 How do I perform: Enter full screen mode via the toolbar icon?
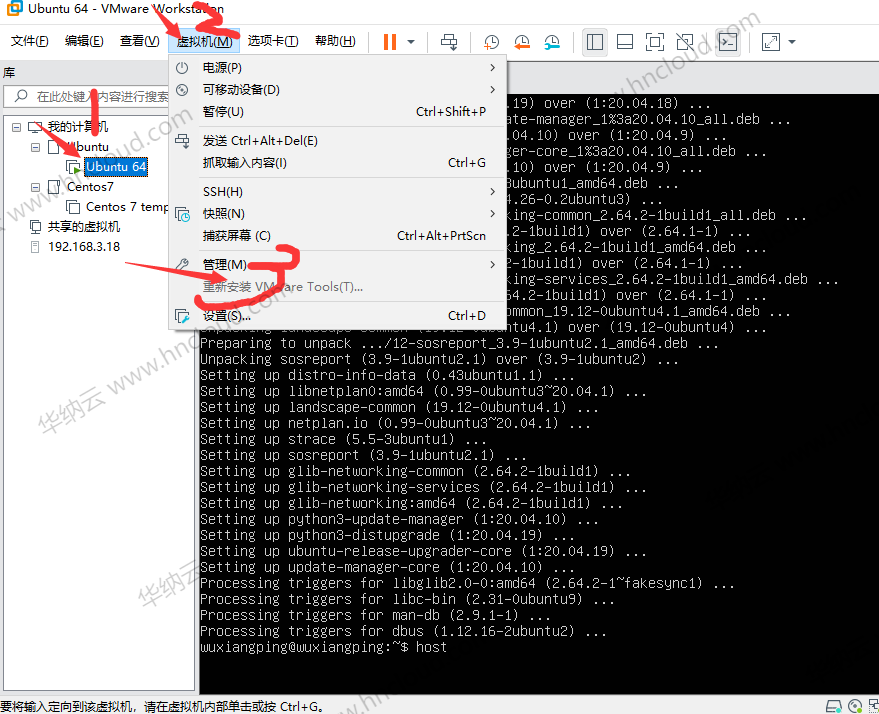click(x=655, y=42)
